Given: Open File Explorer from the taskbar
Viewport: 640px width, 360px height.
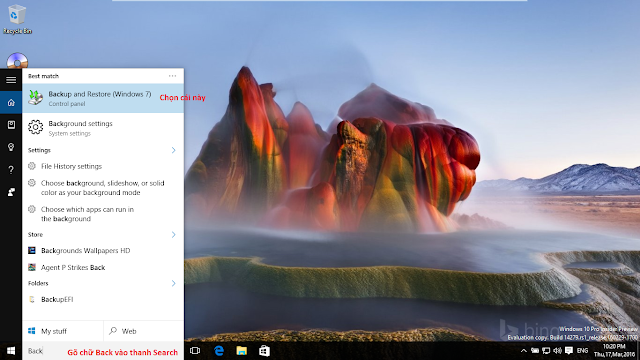Looking at the screenshot, I should (242, 351).
